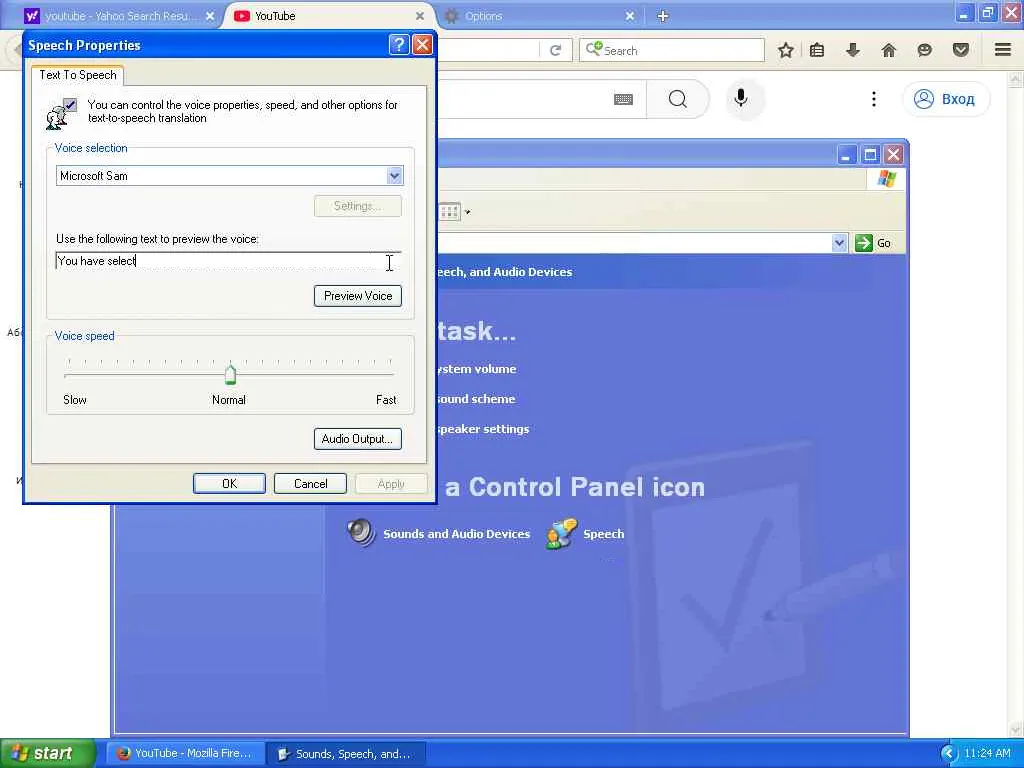Screen dimensions: 1024x768
Task: Click the Speech icon in Control Panel
Action: pyautogui.click(x=561, y=534)
